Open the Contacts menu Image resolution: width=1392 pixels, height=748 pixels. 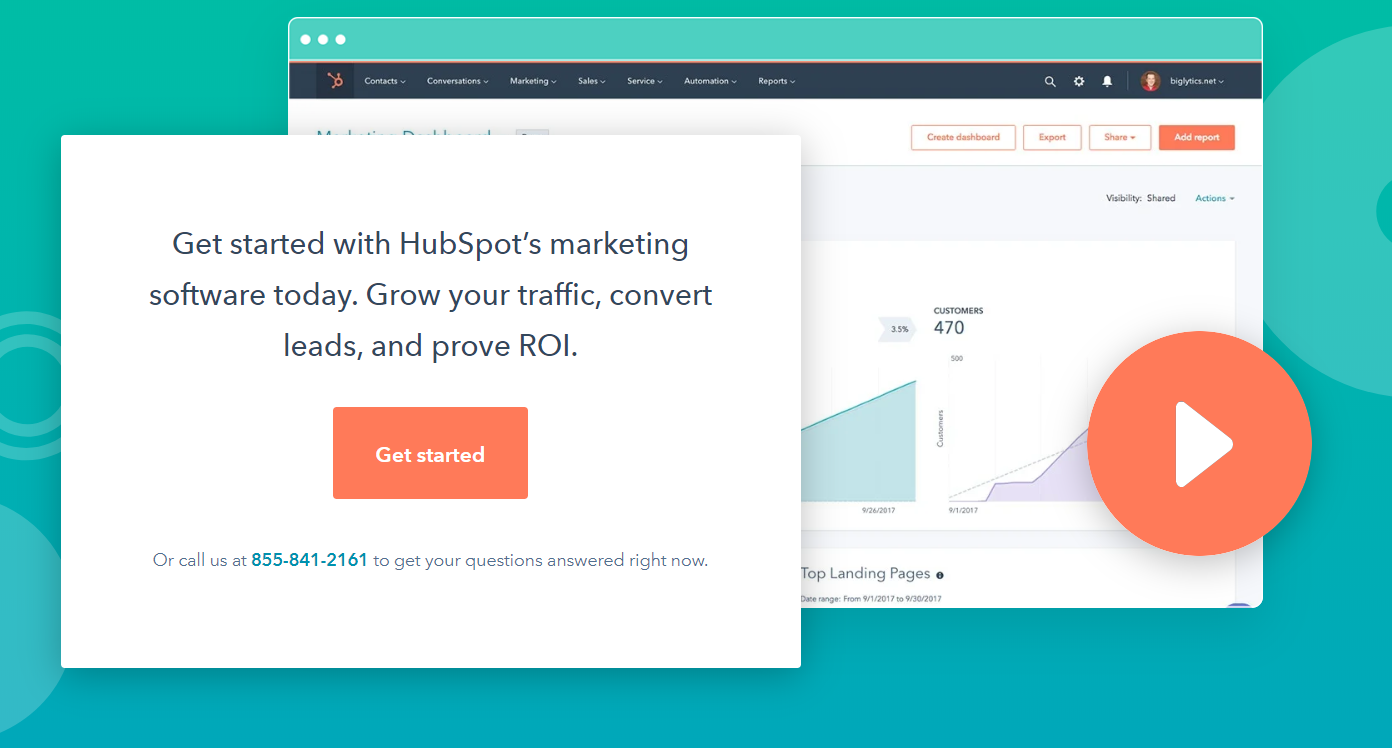[x=384, y=81]
